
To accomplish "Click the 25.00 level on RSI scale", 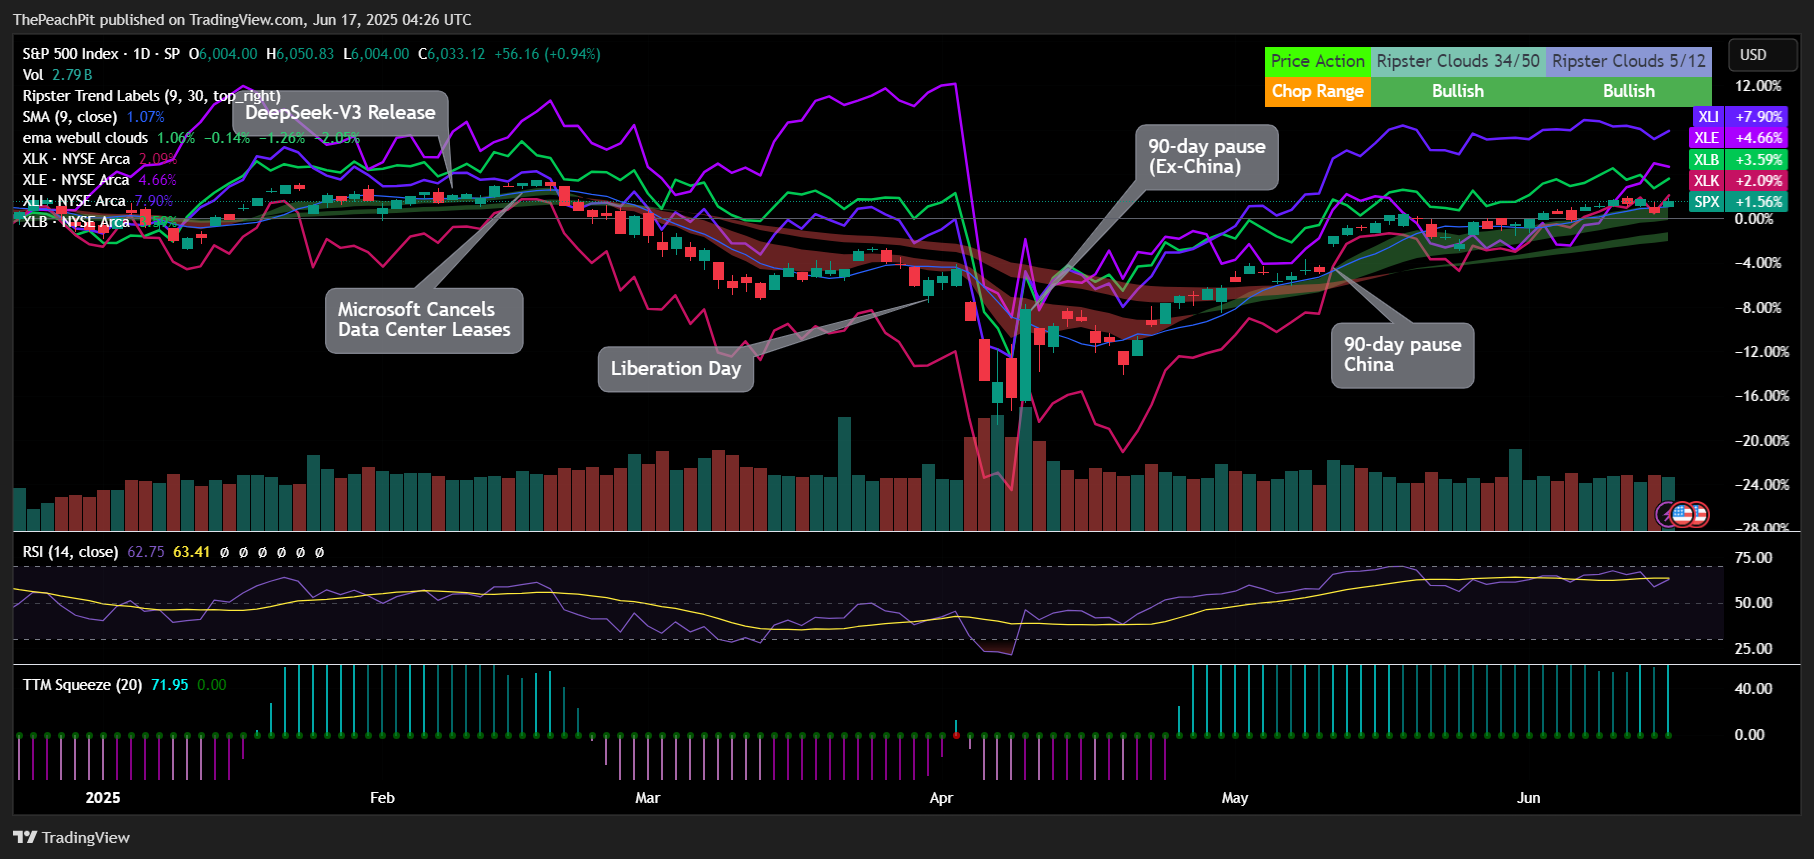I will coord(1753,649).
